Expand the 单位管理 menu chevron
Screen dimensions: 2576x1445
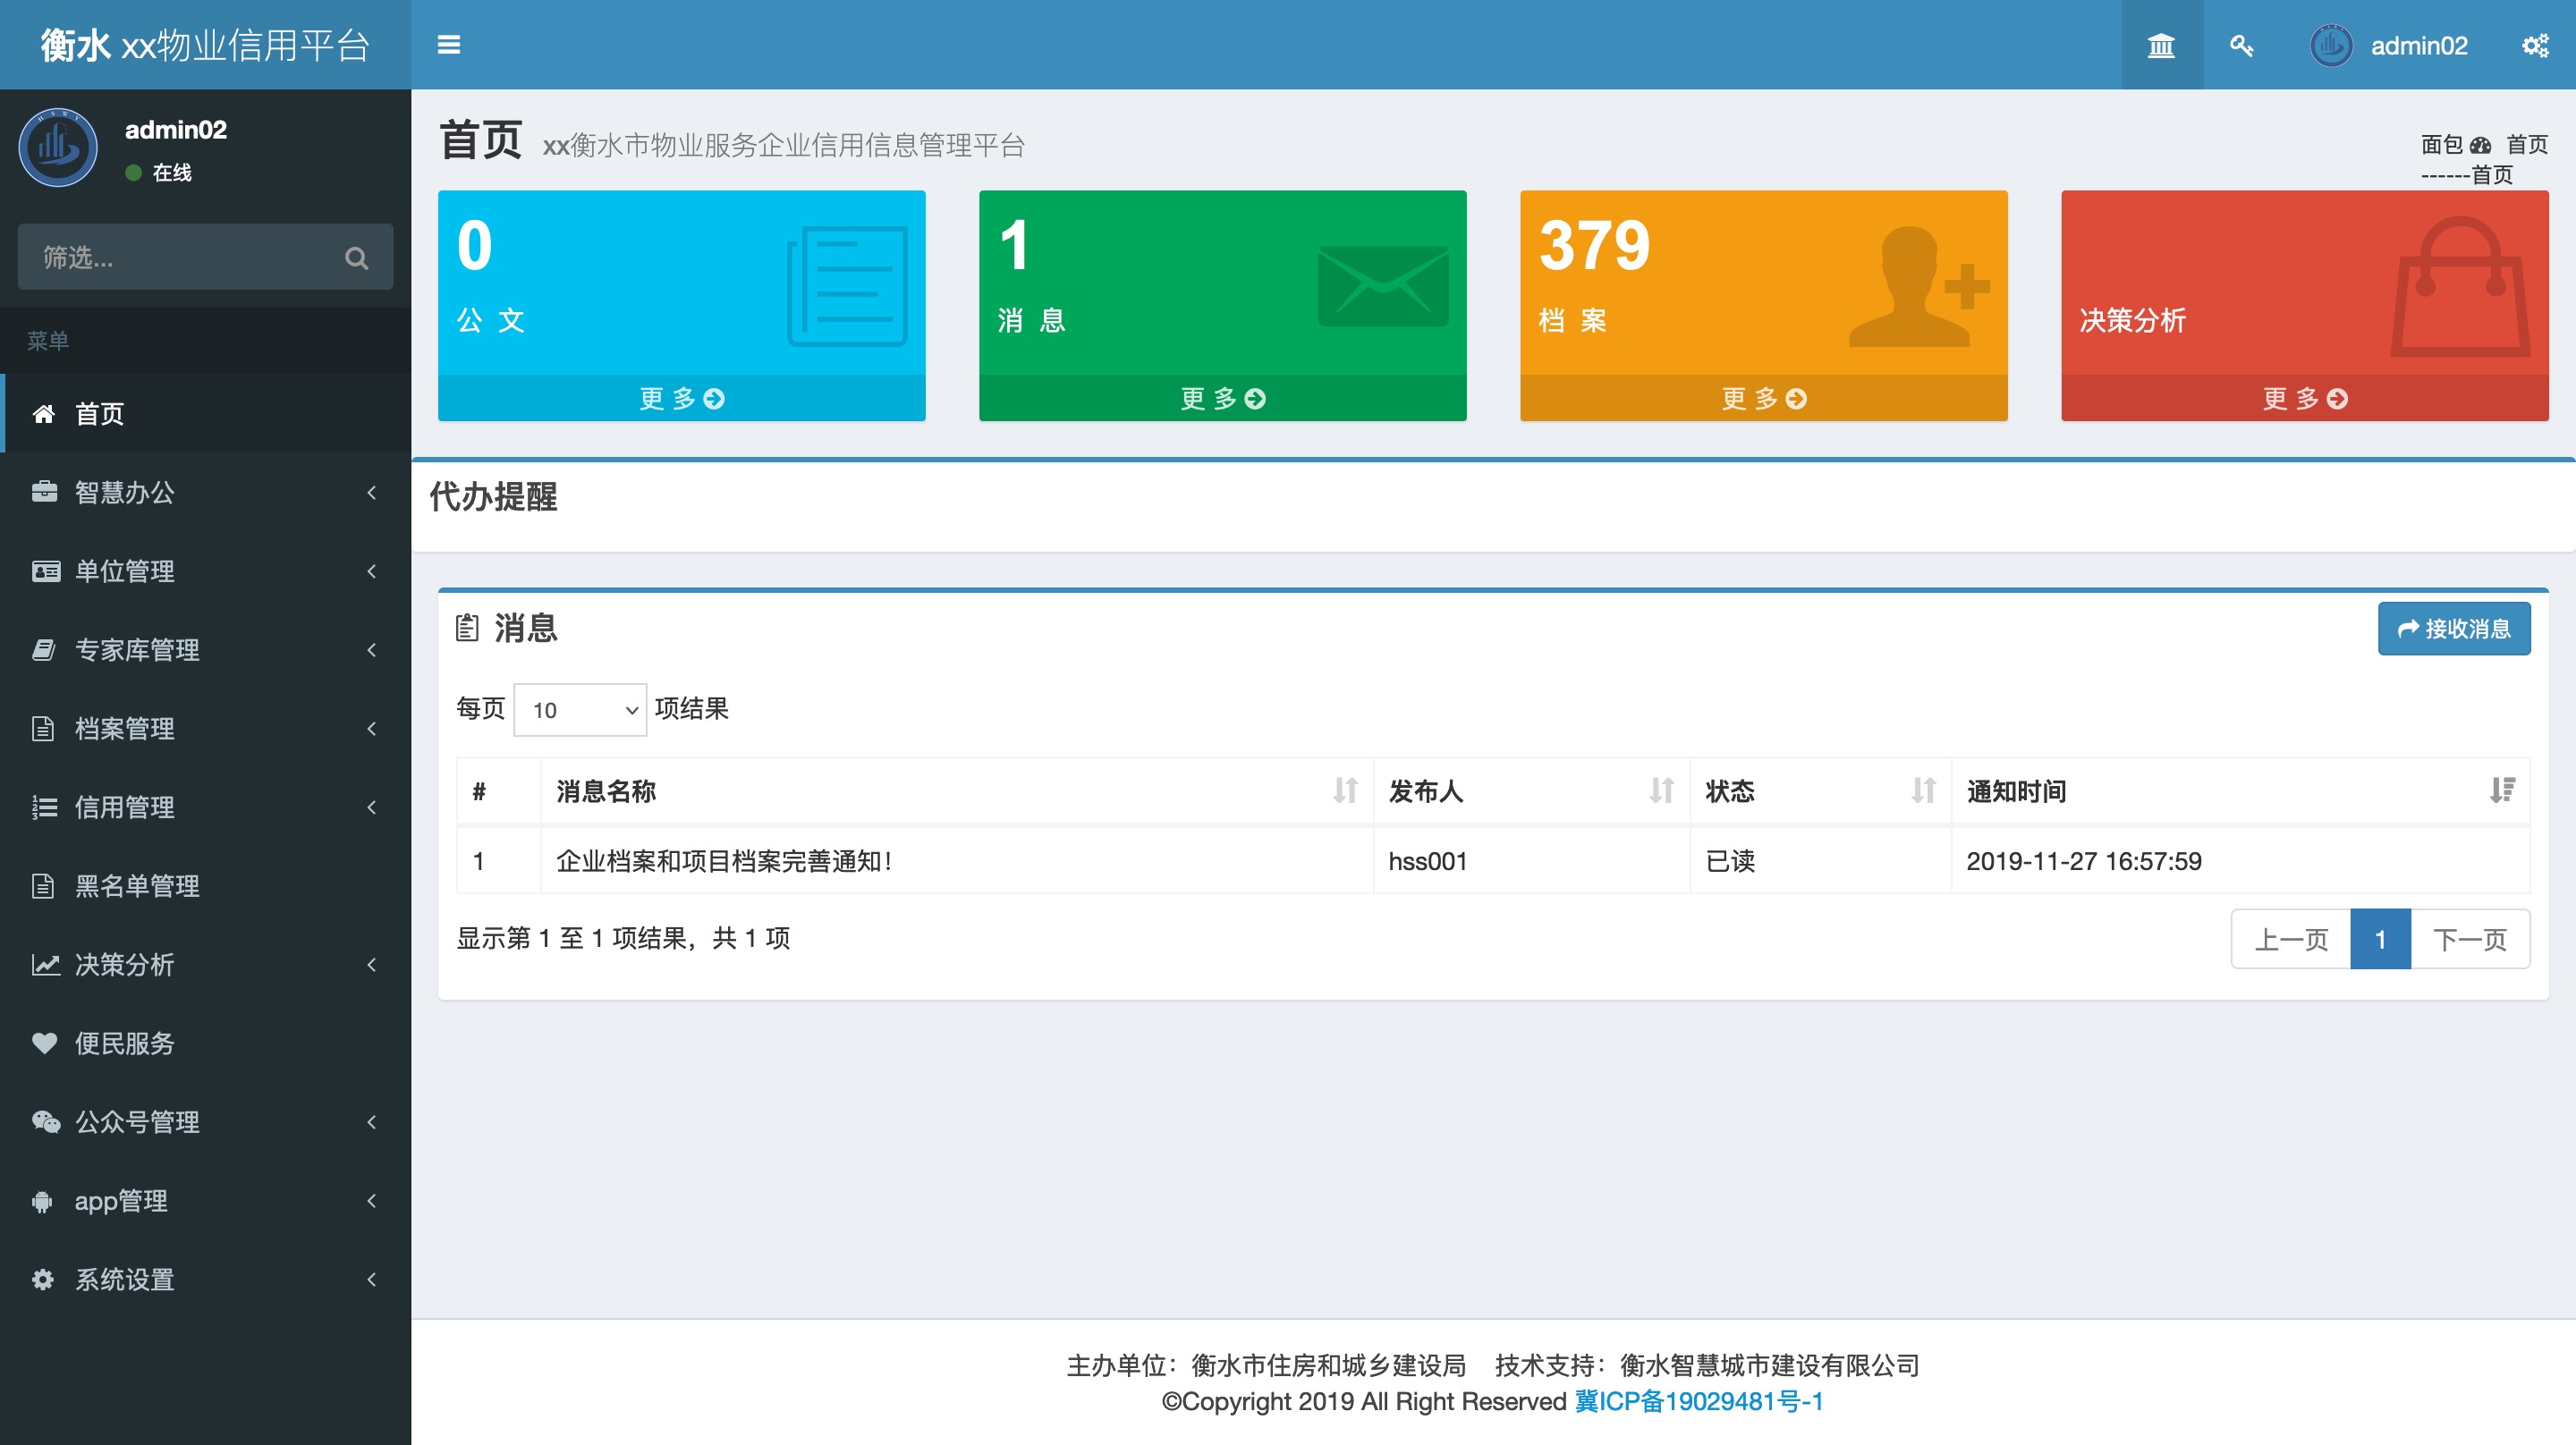pos(372,571)
